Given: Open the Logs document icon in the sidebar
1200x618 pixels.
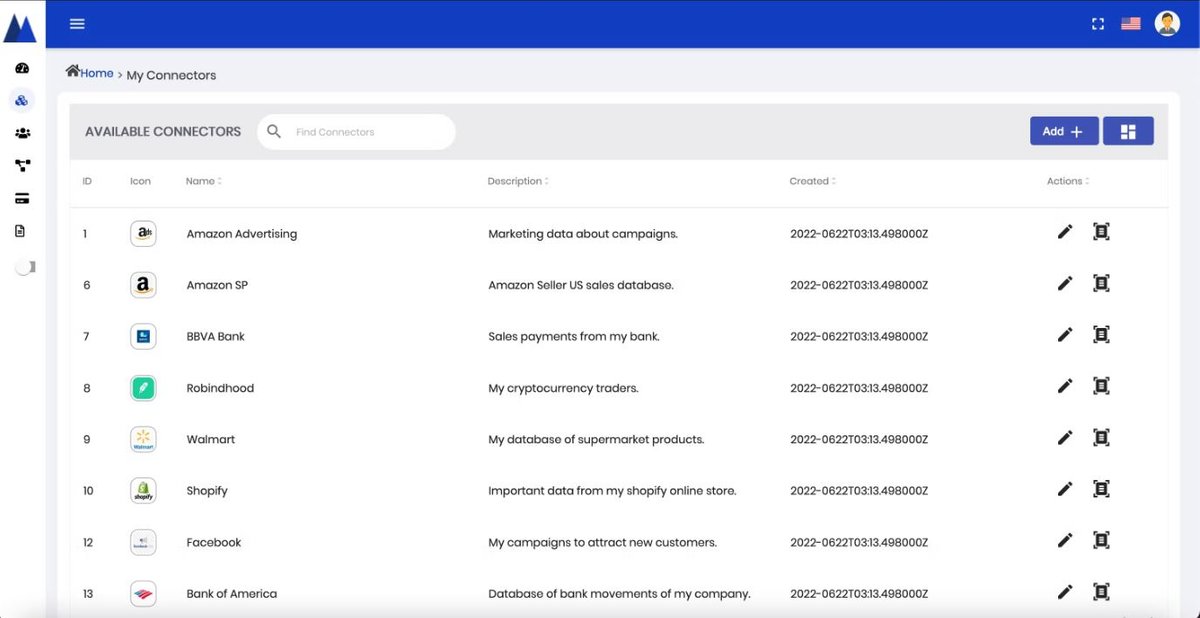Looking at the screenshot, I should 22,229.
